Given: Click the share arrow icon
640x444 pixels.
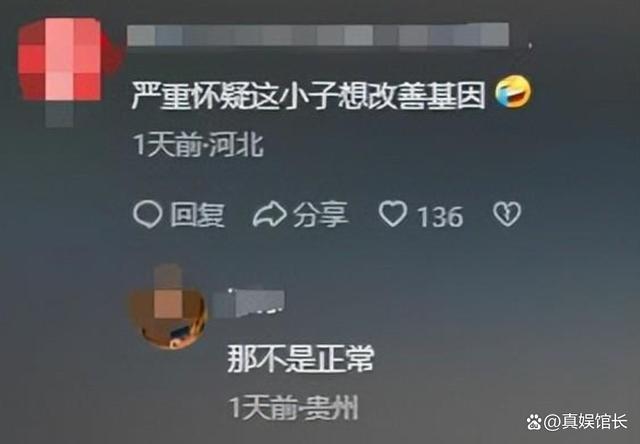Looking at the screenshot, I should (x=269, y=214).
